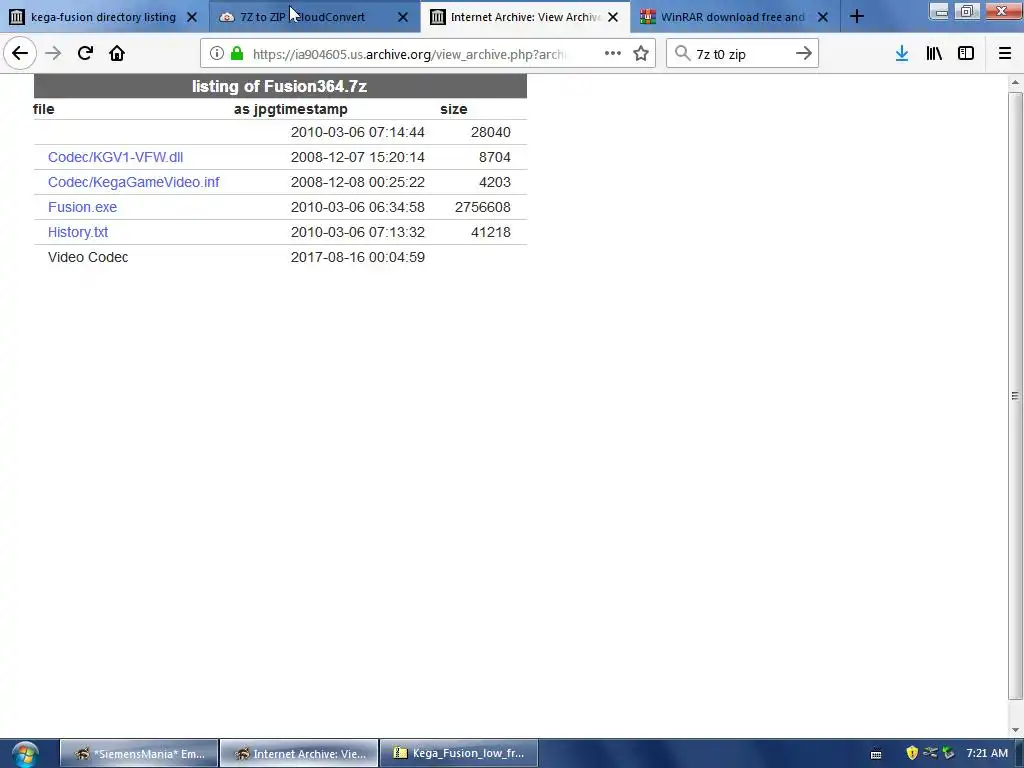Image resolution: width=1024 pixels, height=768 pixels.
Task: Switch to the WinRAR download free tab
Action: (x=735, y=17)
